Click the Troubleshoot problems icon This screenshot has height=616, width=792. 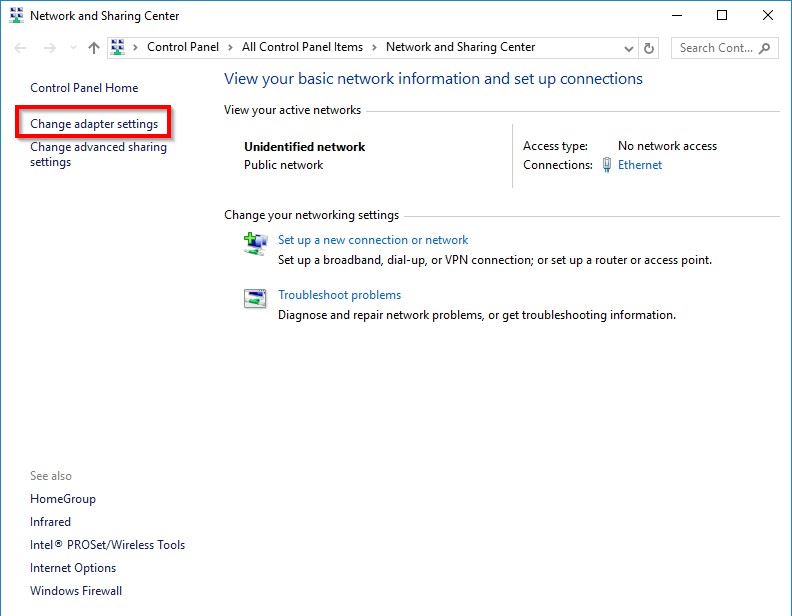[x=255, y=298]
